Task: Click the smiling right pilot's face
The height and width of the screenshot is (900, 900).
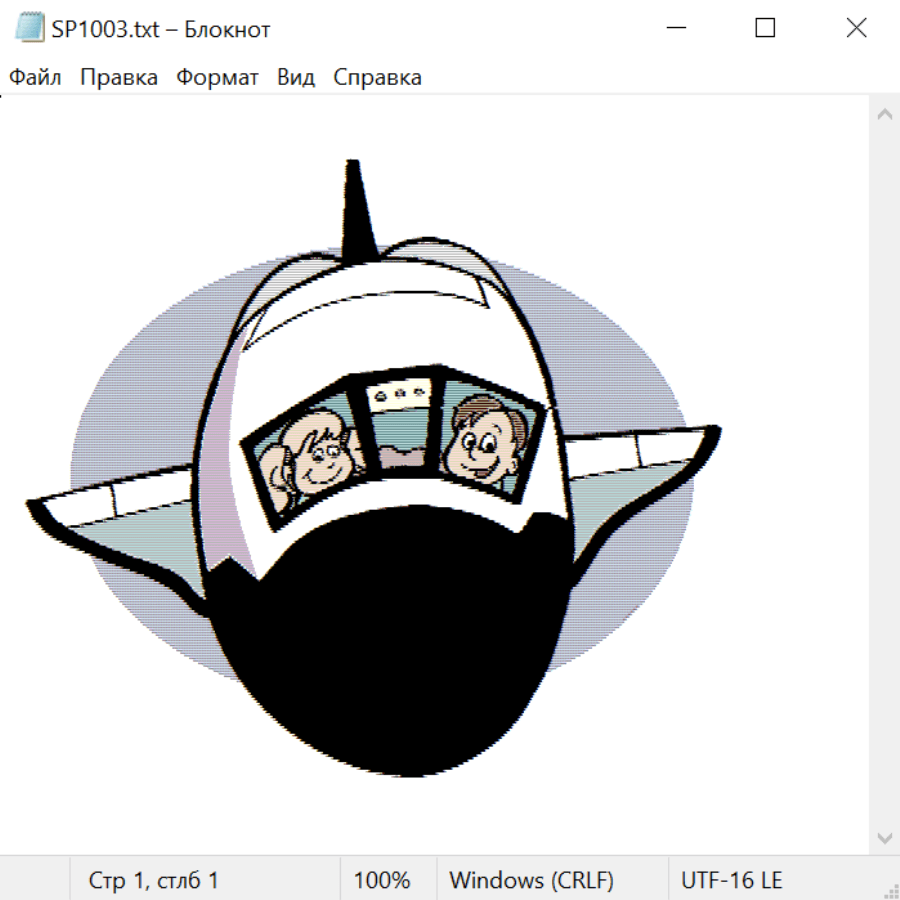Action: click(x=483, y=445)
